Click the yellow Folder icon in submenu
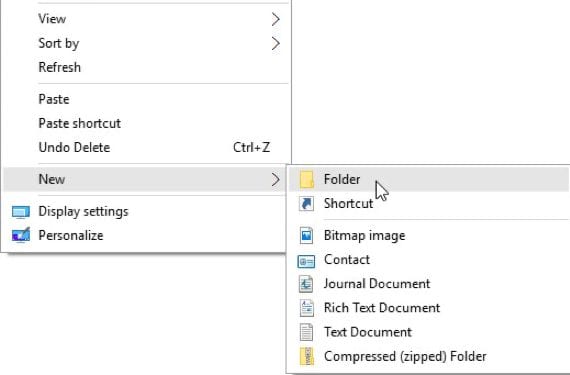Screen dimensions: 570x375 (x=306, y=180)
